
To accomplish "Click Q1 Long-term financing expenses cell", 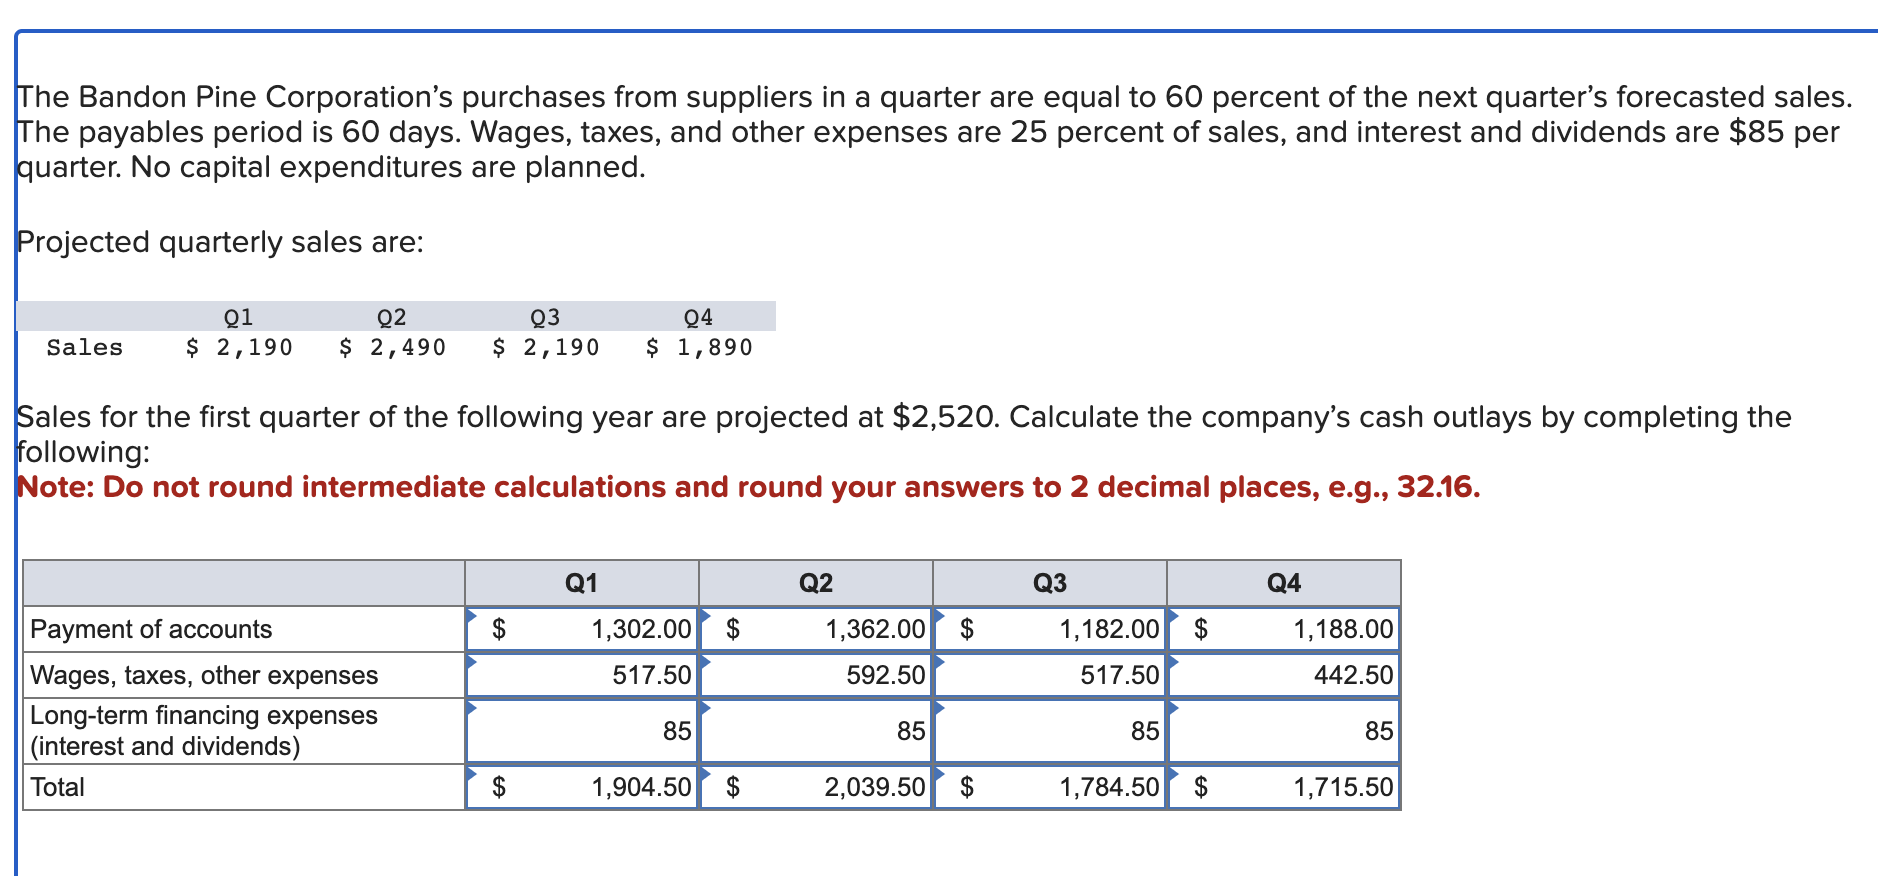I will coord(582,731).
